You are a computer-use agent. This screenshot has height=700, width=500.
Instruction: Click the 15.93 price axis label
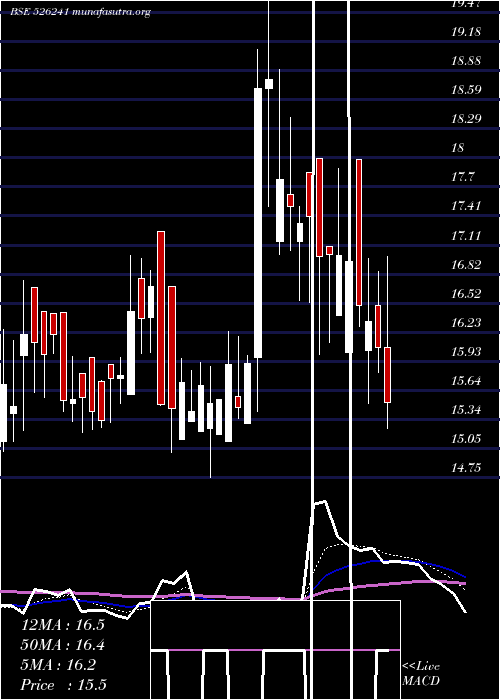(x=466, y=352)
